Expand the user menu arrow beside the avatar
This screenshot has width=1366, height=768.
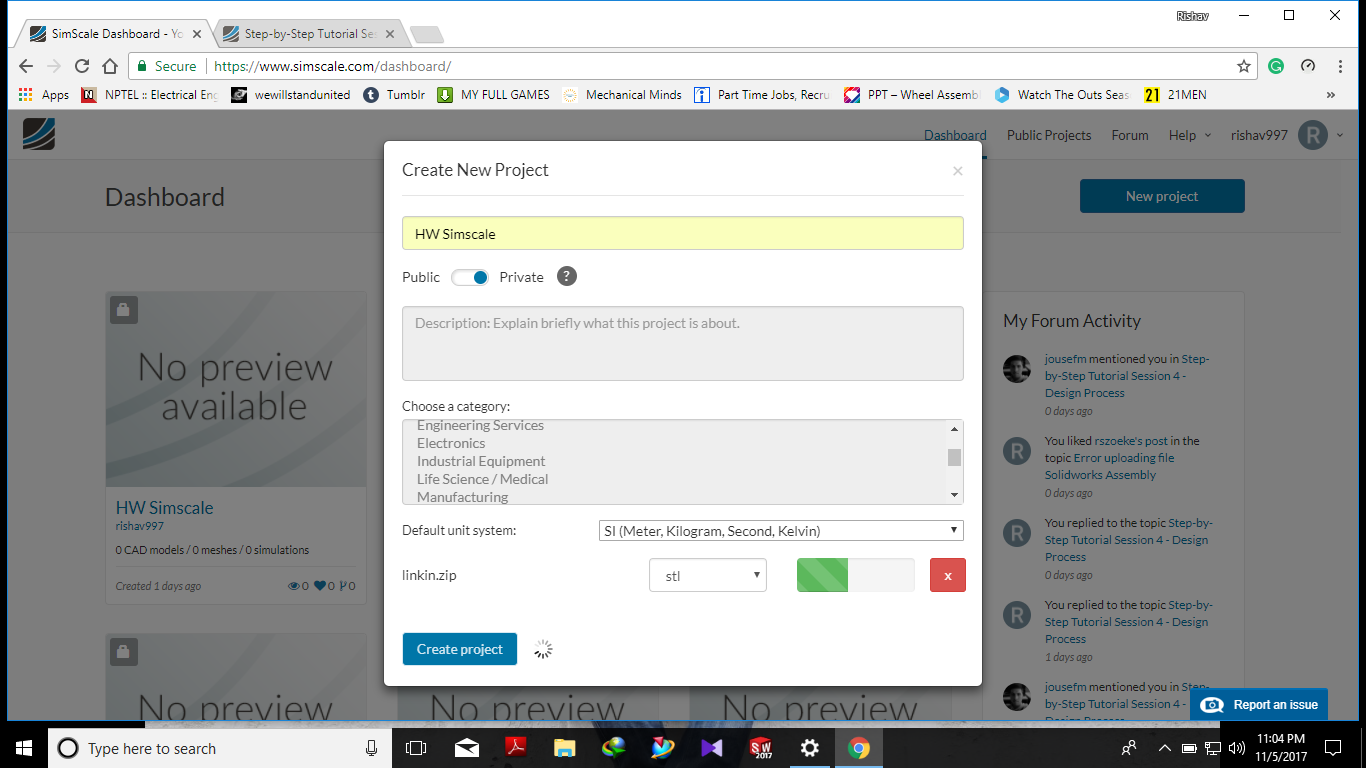(x=1340, y=135)
